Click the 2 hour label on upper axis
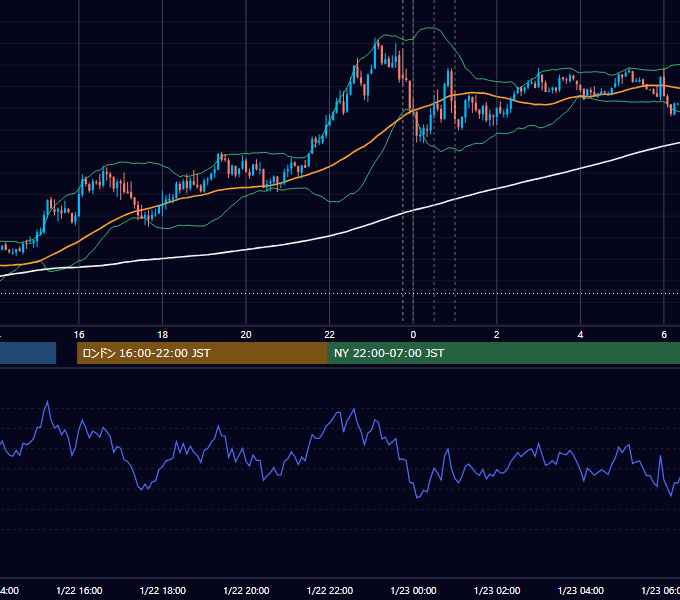Viewport: 680px width, 600px height. tap(497, 335)
